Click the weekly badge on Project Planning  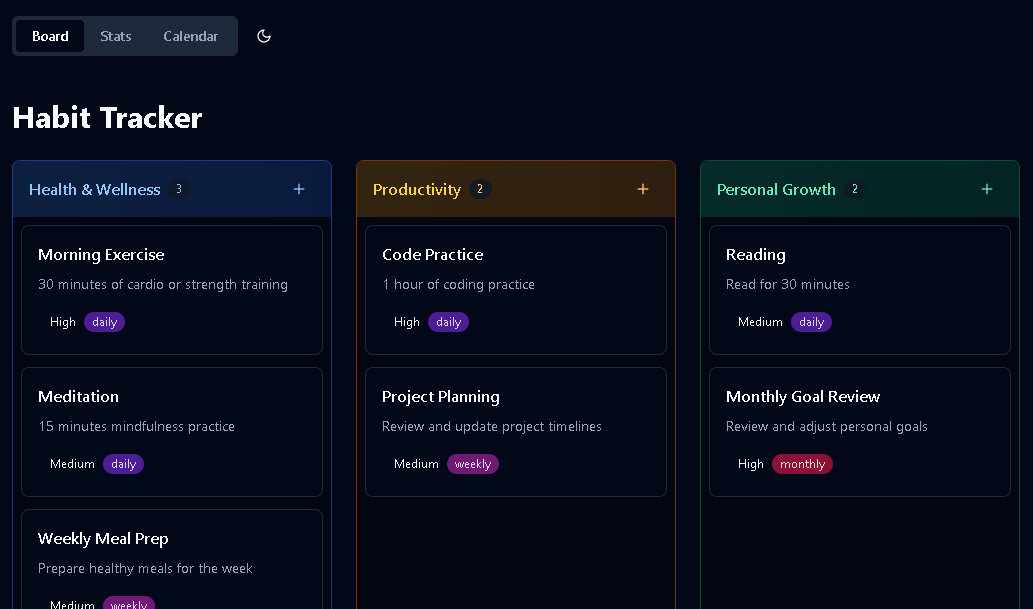pyautogui.click(x=473, y=464)
